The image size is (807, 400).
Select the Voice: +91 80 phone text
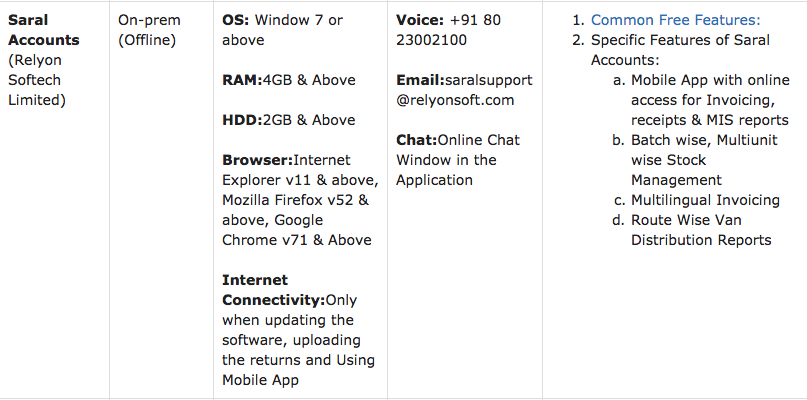(x=448, y=20)
